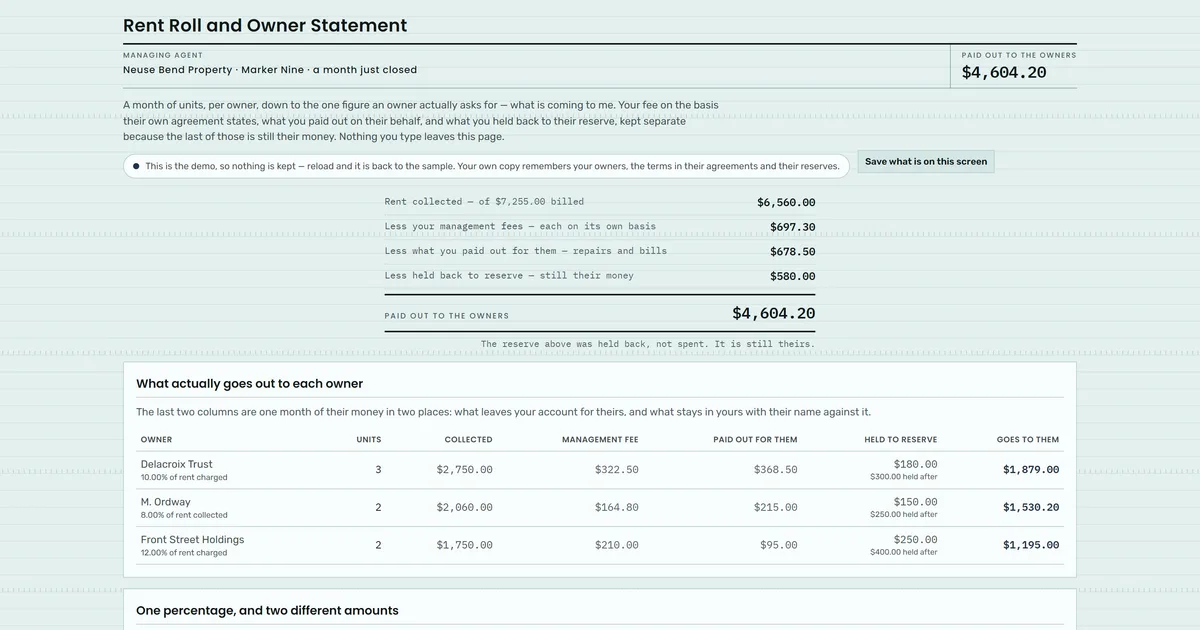Click the GOES TO THEM column header
Image resolution: width=1200 pixels, height=630 pixels.
(1028, 440)
